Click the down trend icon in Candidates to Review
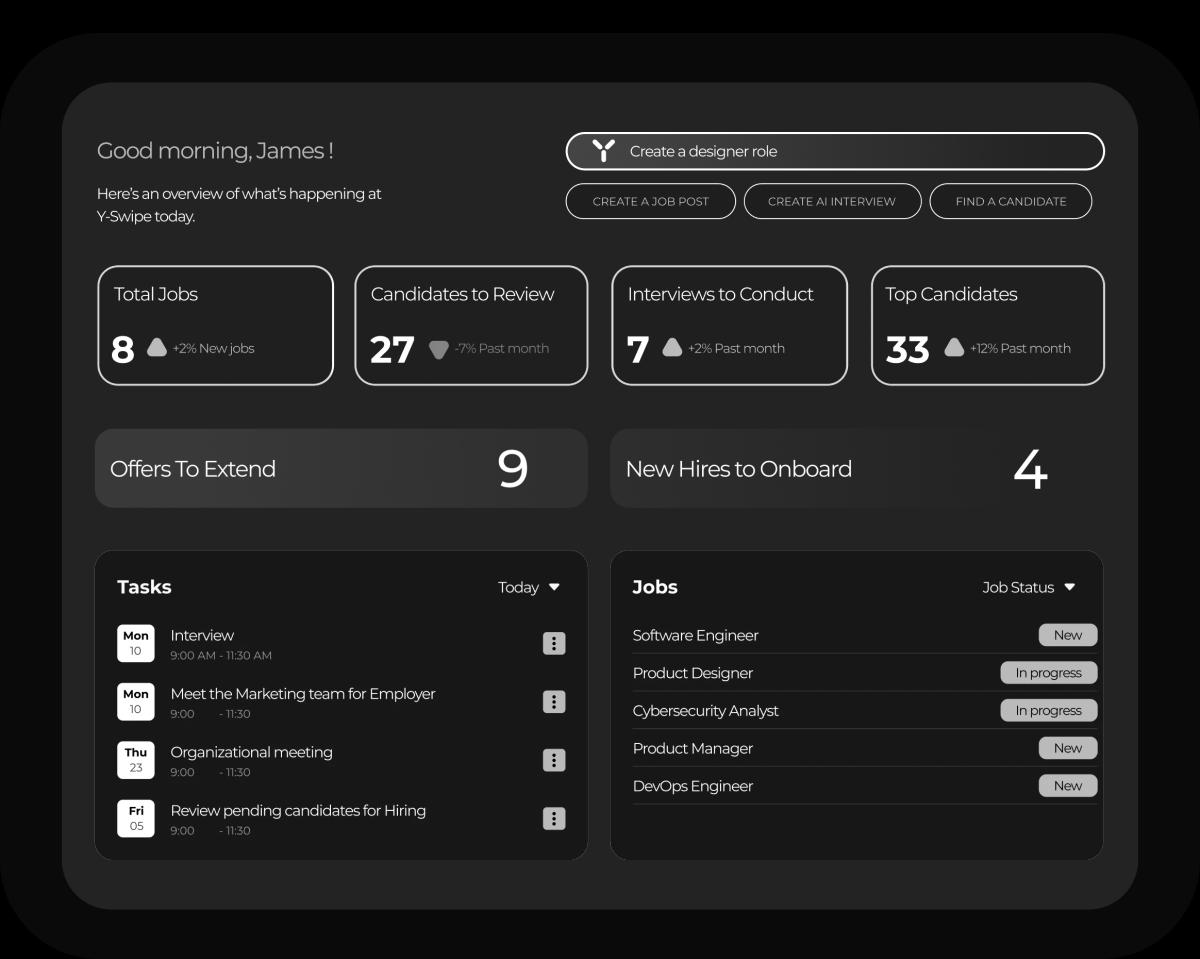 438,349
